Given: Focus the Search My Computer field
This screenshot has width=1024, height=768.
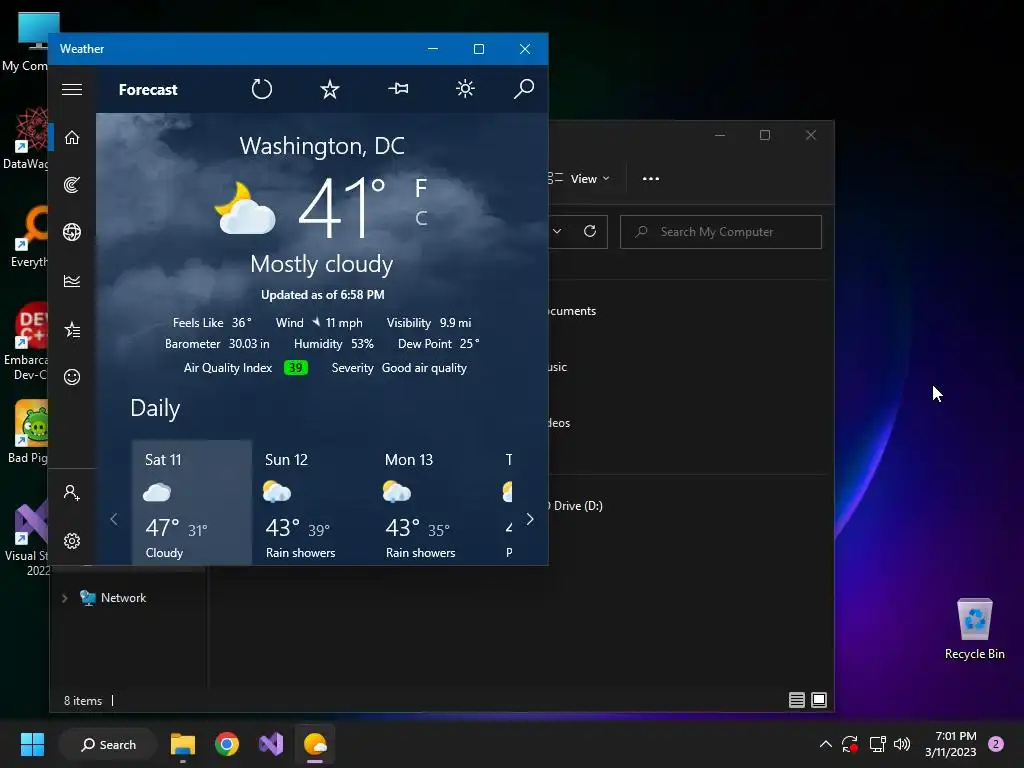Looking at the screenshot, I should tap(721, 232).
